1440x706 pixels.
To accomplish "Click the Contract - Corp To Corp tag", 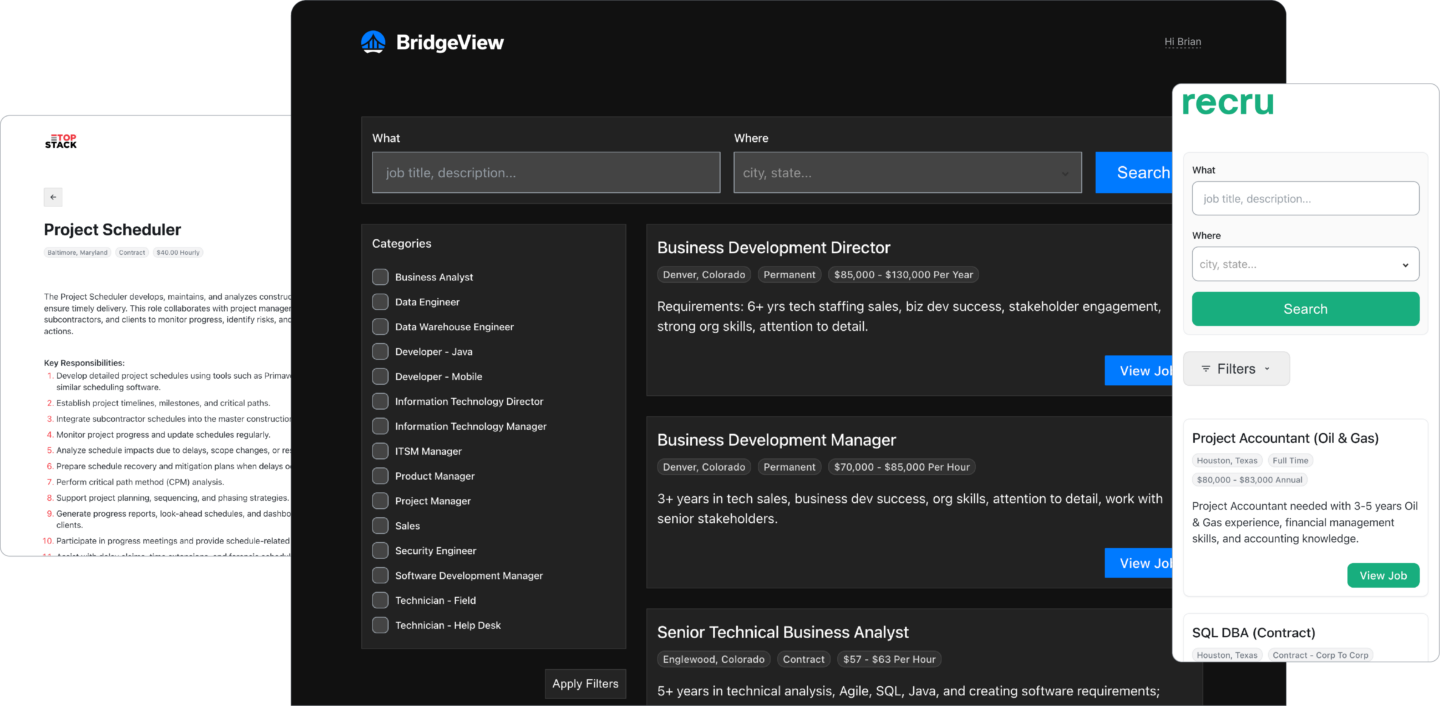I will pyautogui.click(x=1320, y=655).
